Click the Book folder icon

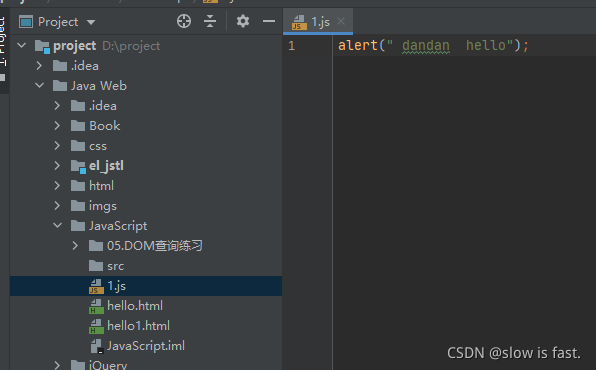[x=78, y=125]
